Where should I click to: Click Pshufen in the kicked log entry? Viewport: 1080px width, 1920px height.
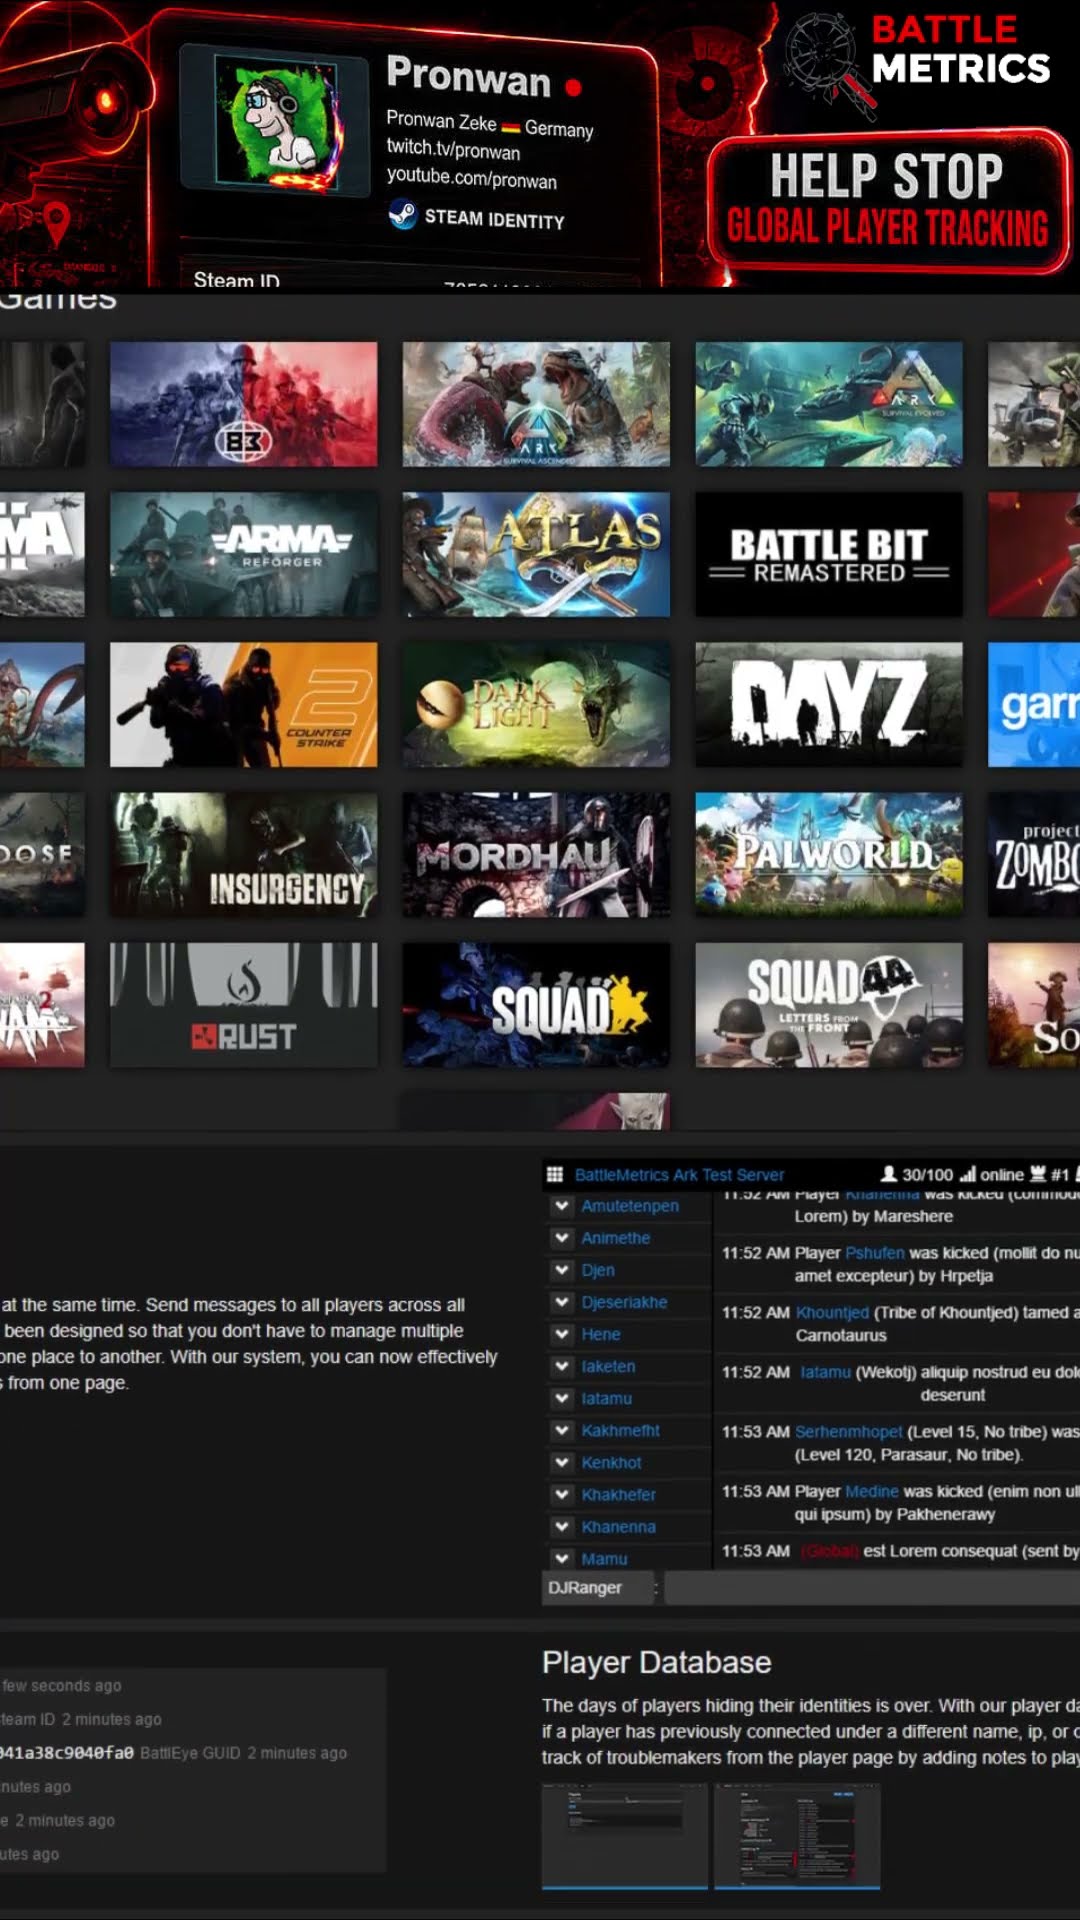874,1253
